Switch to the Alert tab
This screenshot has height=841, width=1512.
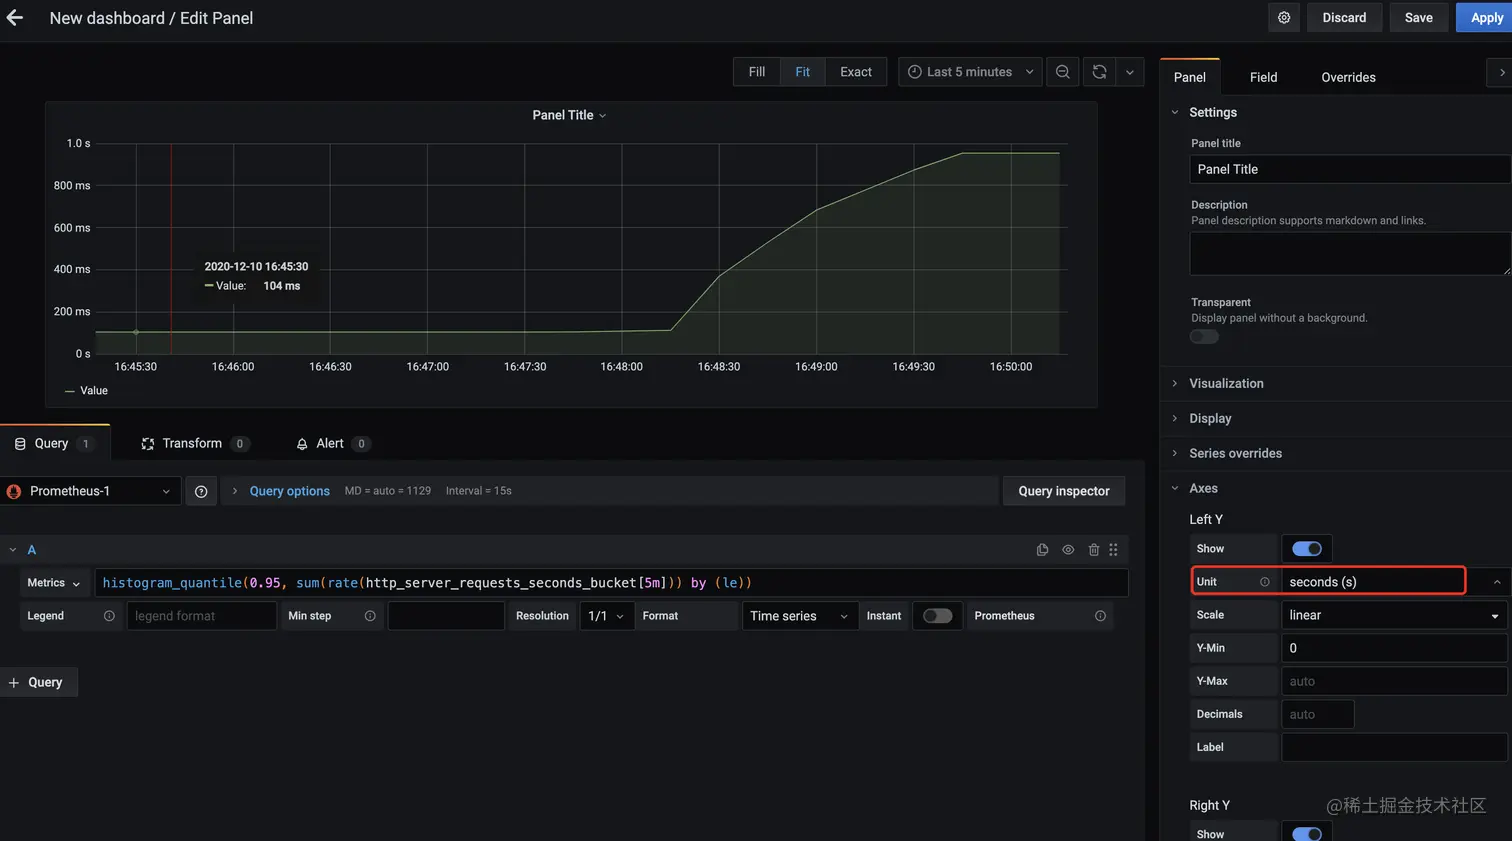coord(332,444)
